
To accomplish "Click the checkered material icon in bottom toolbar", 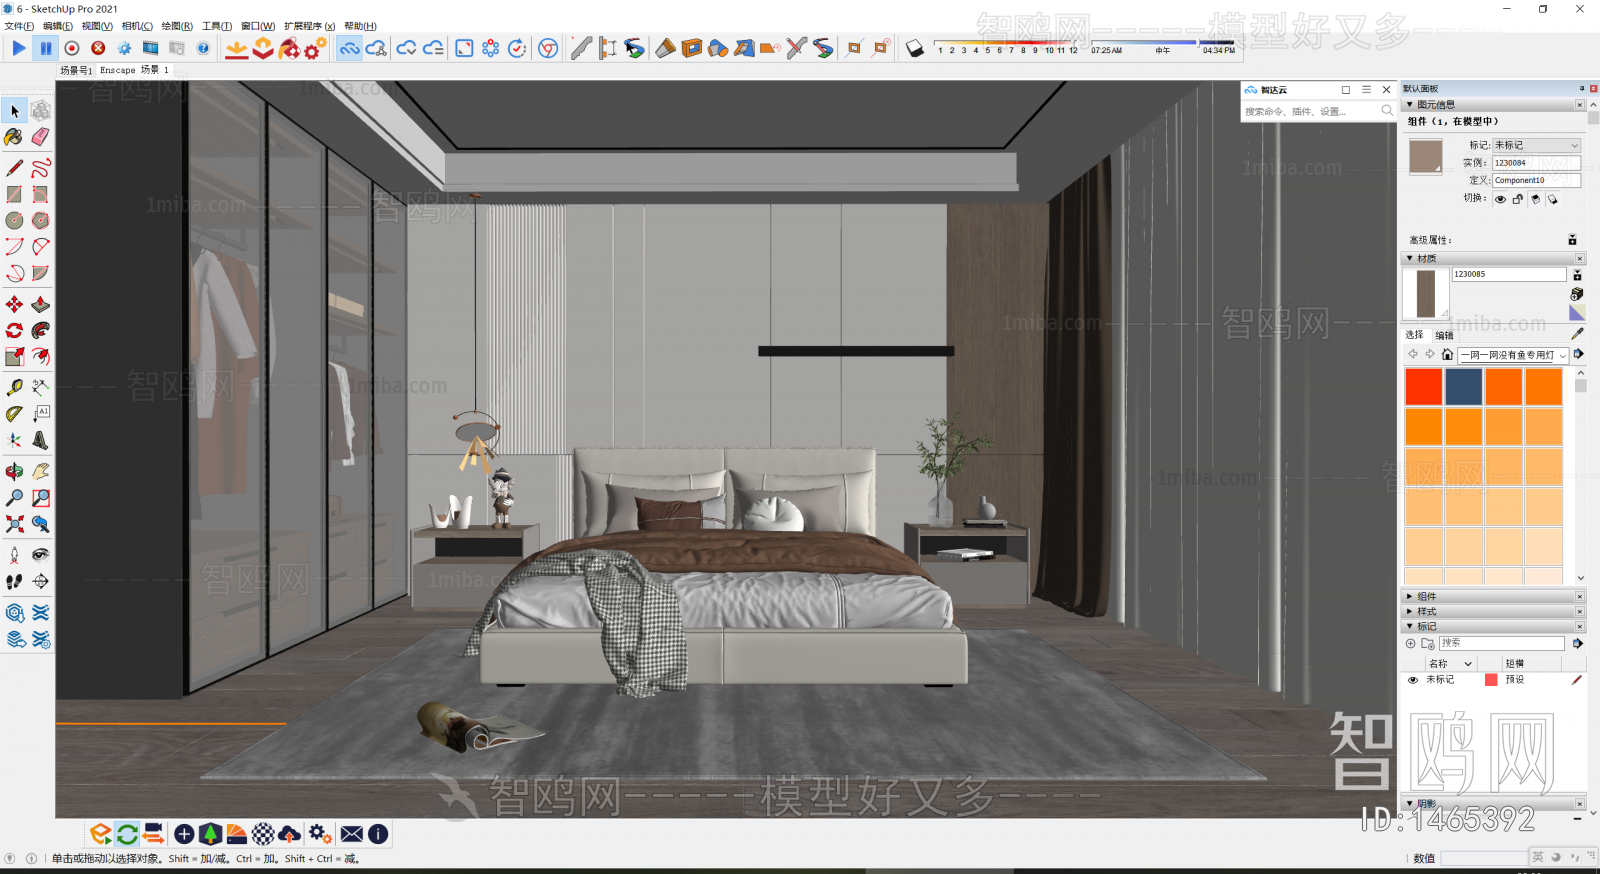I will (263, 834).
